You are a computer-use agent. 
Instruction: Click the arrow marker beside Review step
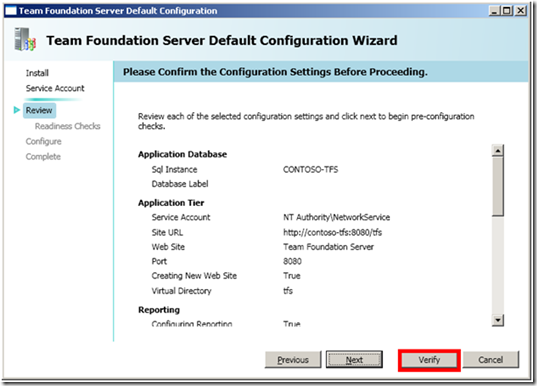tap(16, 110)
